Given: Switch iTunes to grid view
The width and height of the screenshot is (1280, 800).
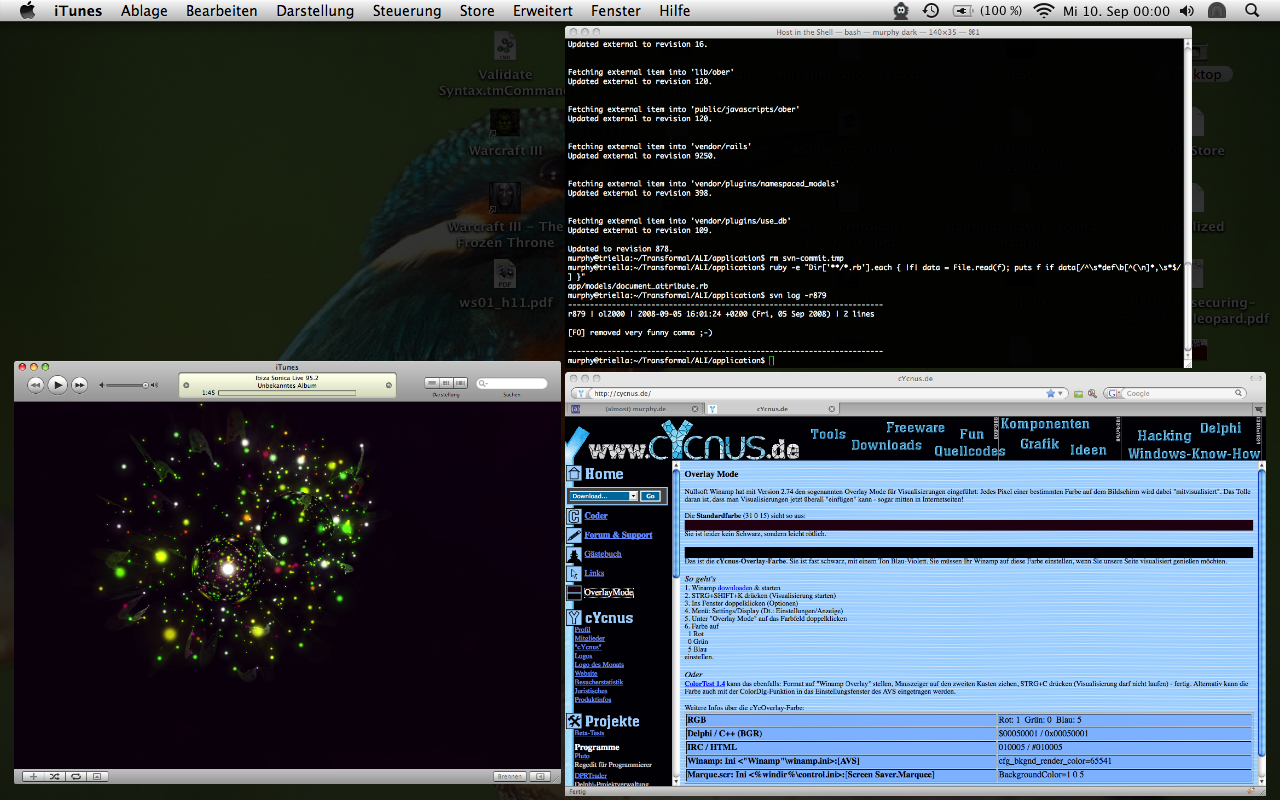Looking at the screenshot, I should [x=446, y=383].
